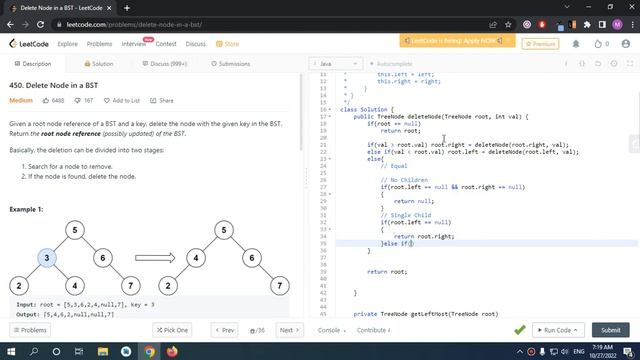
Task: Reset code to default with the revert icon
Action: click(x=598, y=64)
